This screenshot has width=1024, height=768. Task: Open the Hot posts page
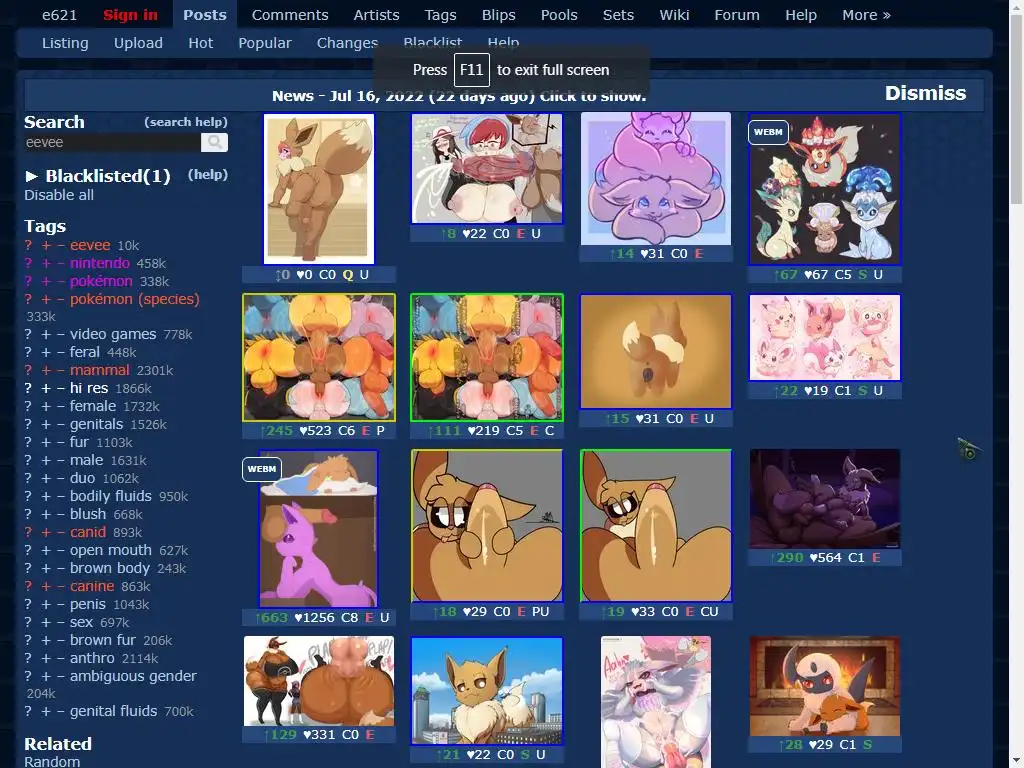coord(200,43)
